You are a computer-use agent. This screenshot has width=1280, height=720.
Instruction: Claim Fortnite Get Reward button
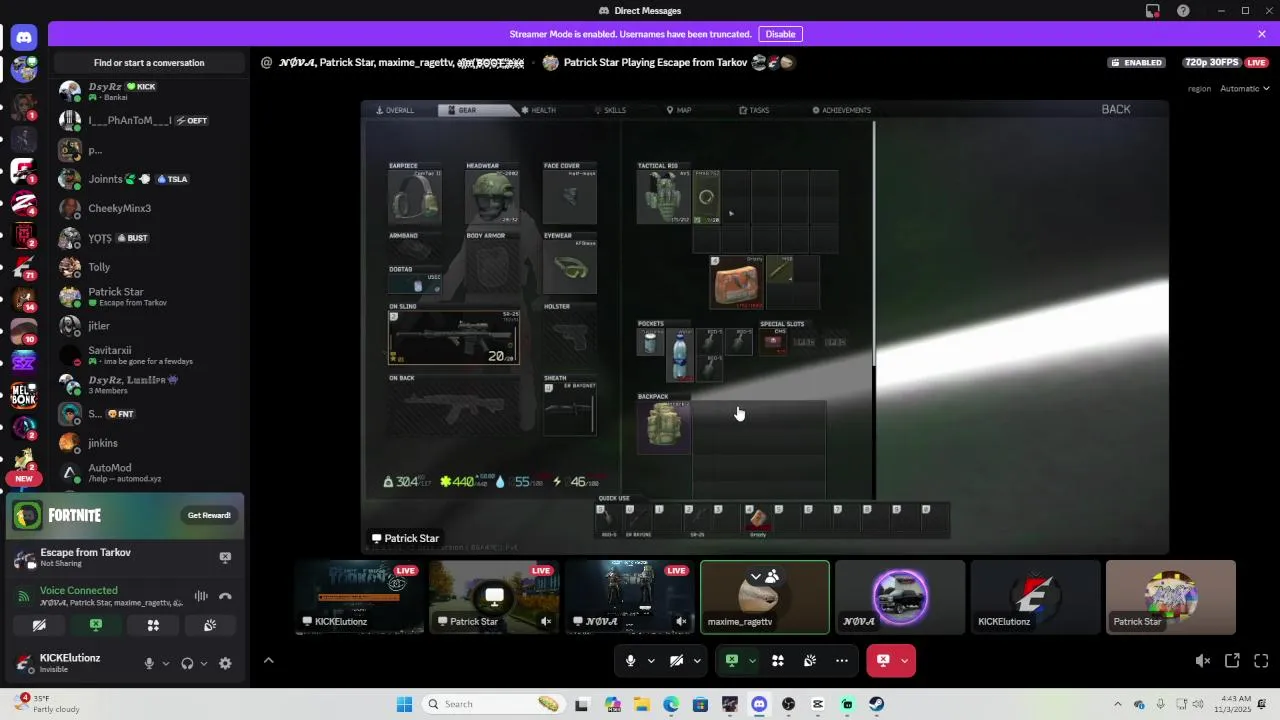coord(209,515)
